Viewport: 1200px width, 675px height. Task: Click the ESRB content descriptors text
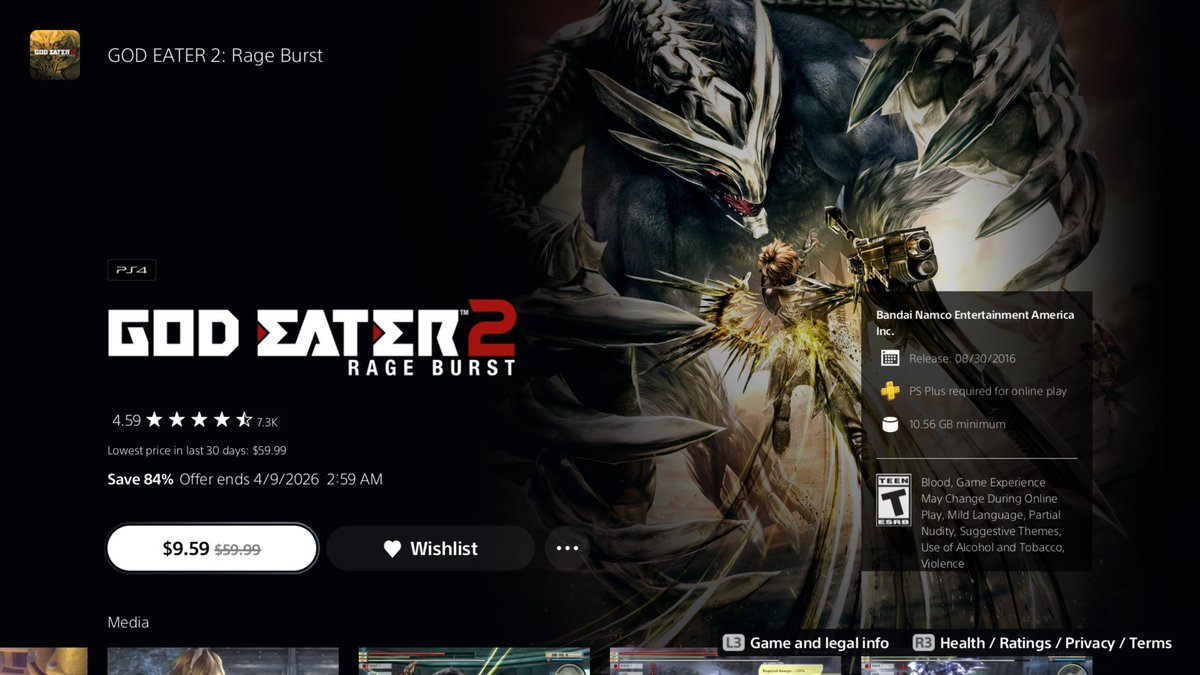tap(991, 523)
